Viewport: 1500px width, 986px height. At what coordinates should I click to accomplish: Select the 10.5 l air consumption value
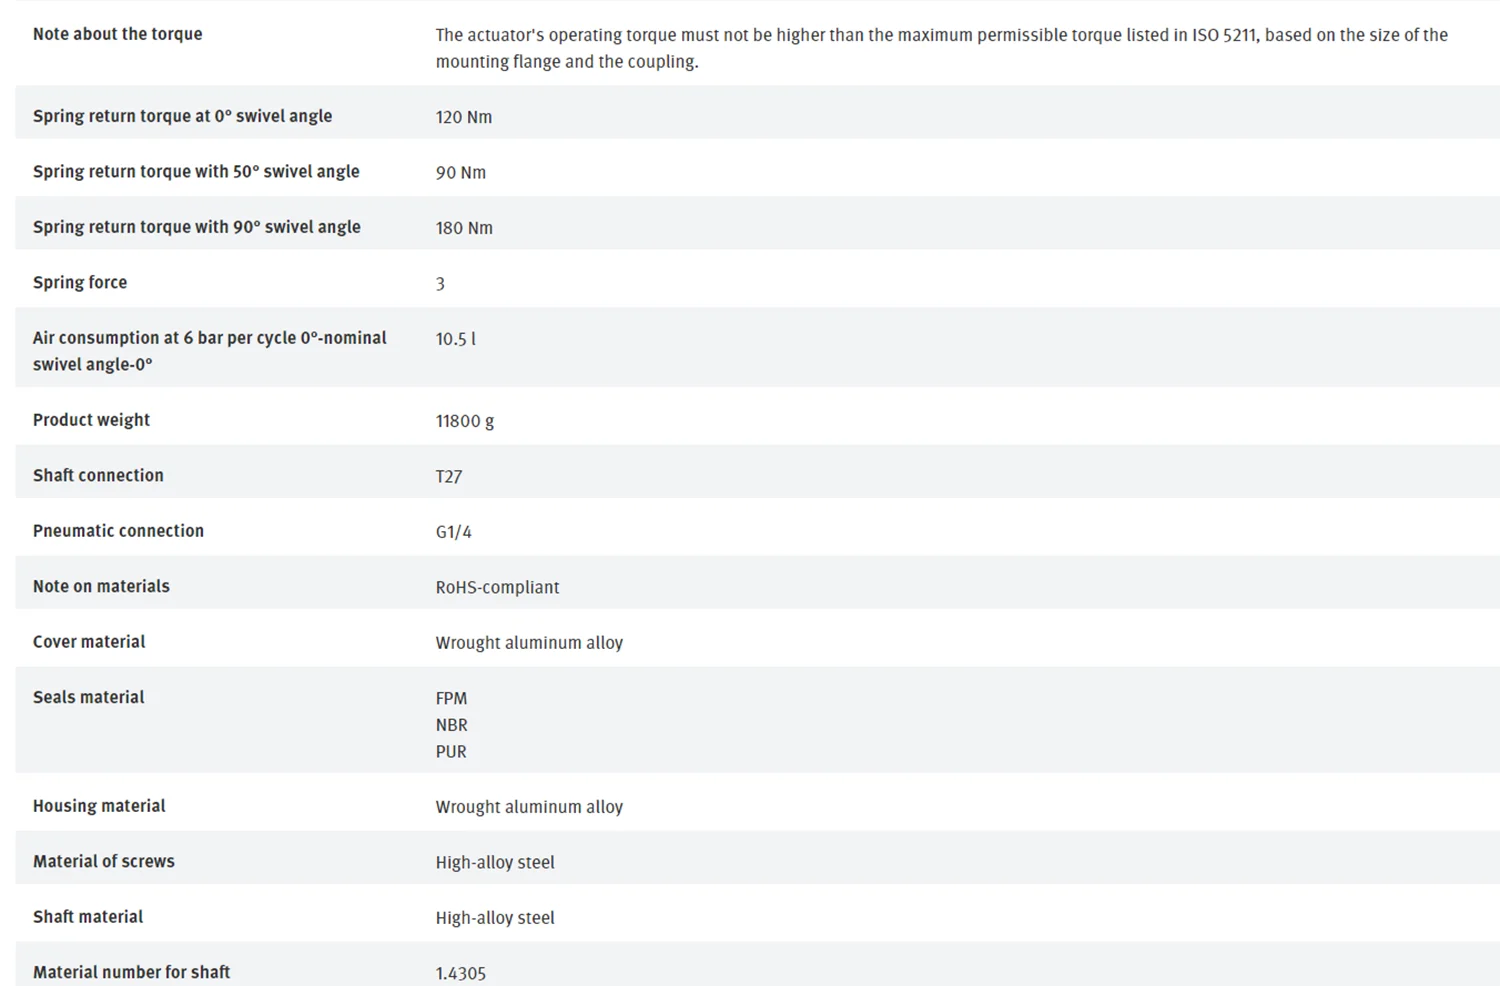click(x=455, y=339)
